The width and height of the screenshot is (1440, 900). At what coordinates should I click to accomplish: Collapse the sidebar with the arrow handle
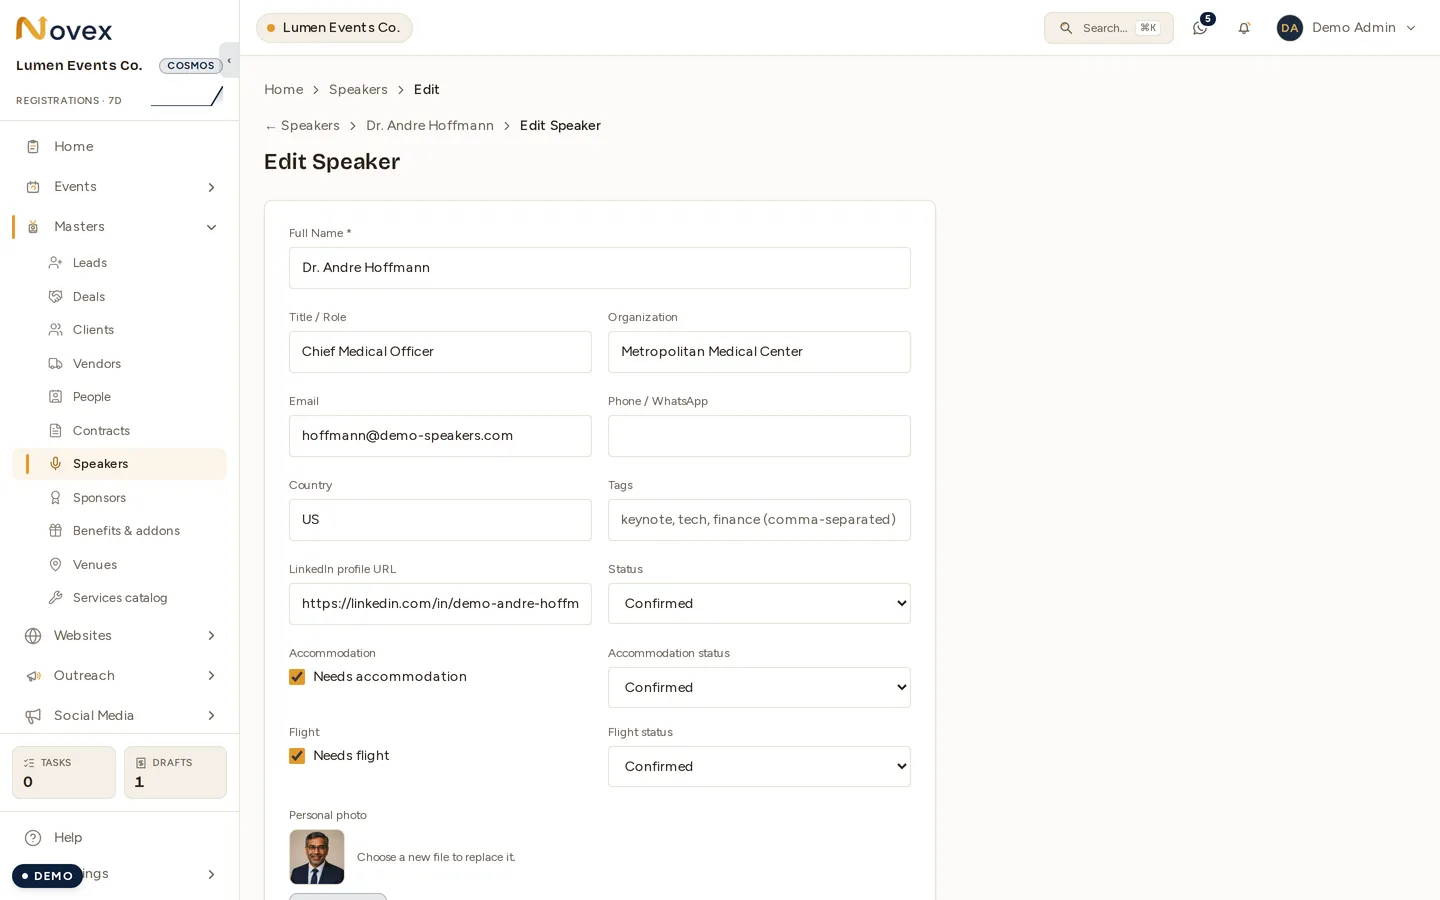[x=229, y=60]
